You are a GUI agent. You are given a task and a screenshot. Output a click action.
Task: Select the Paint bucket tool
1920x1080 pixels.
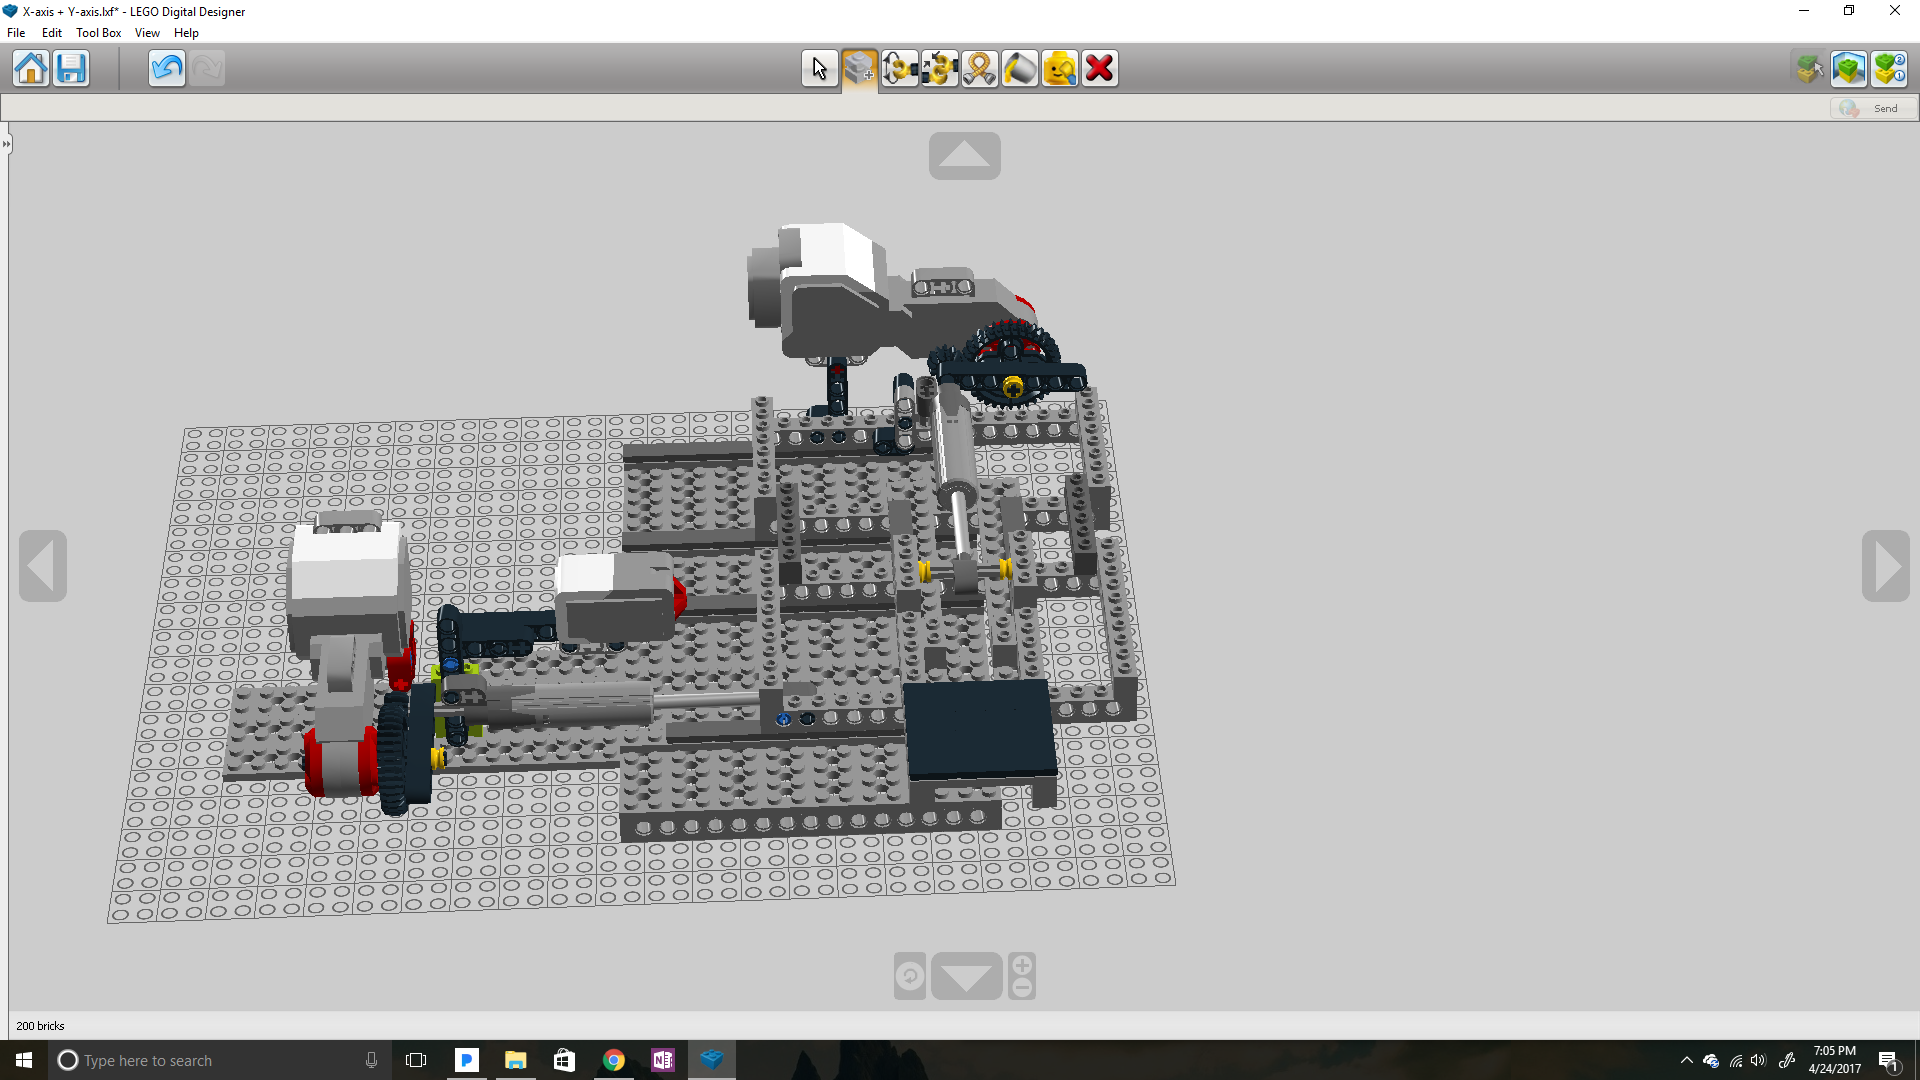[1019, 68]
